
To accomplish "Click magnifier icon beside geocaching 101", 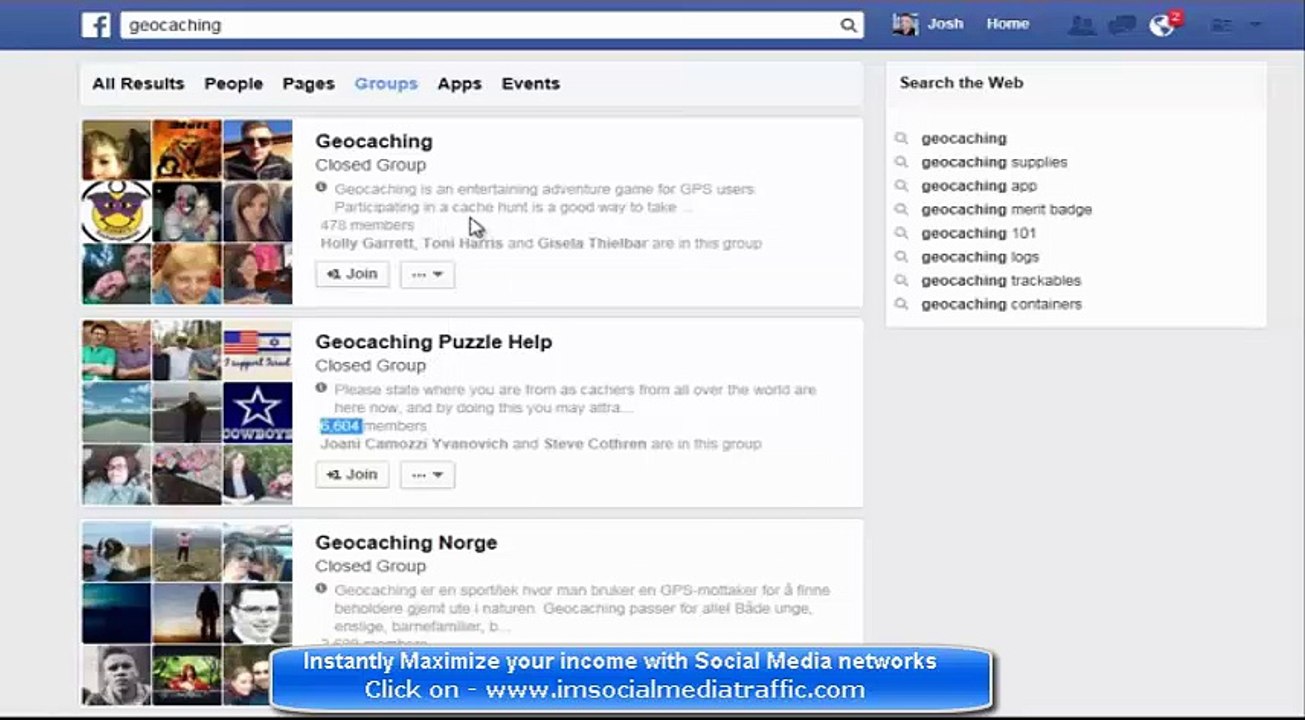I will click(x=901, y=233).
